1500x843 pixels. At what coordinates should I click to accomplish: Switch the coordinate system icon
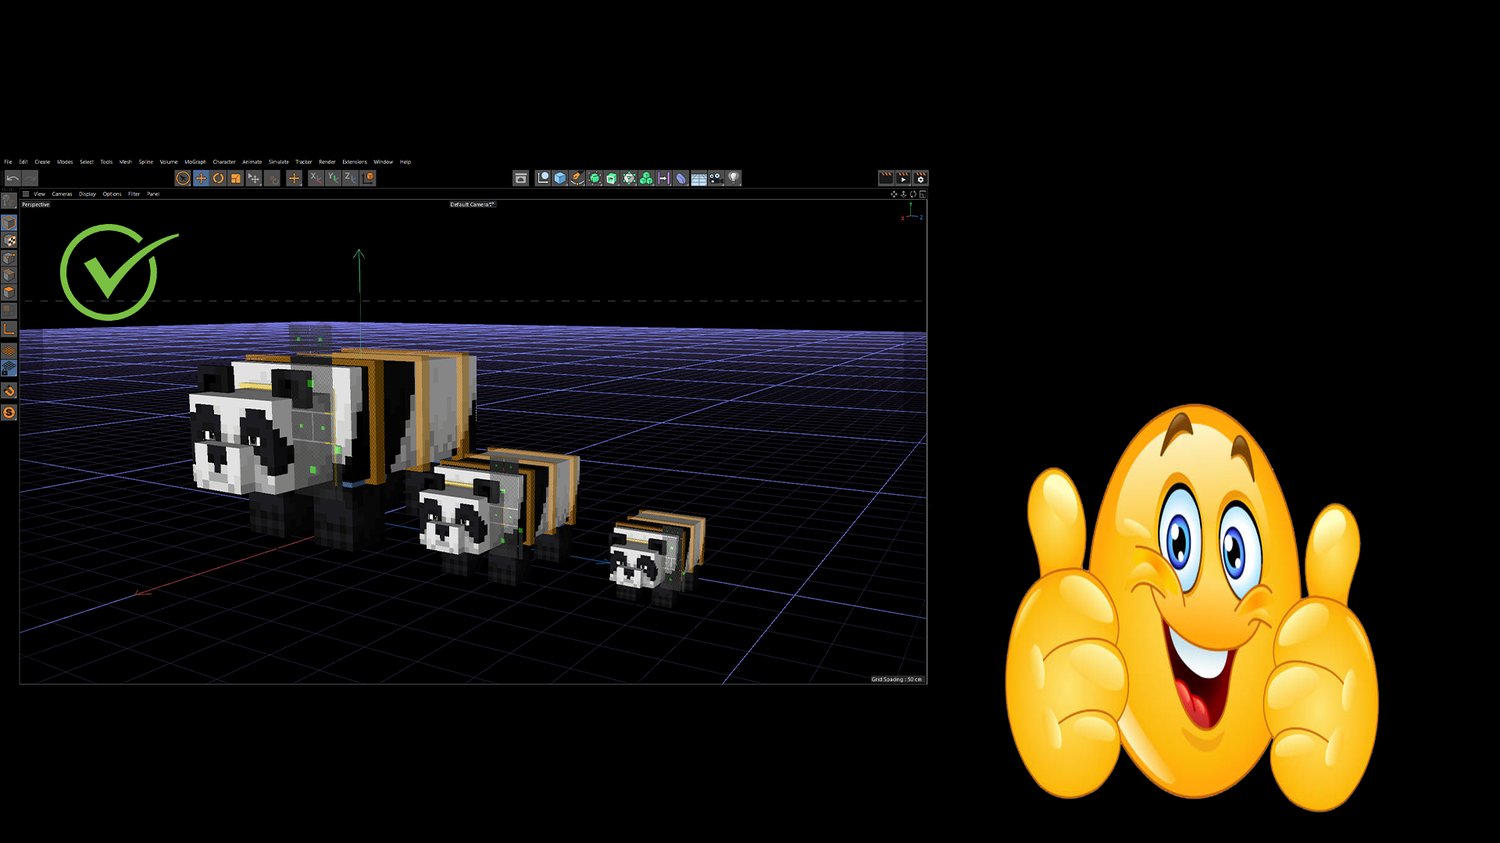(368, 178)
